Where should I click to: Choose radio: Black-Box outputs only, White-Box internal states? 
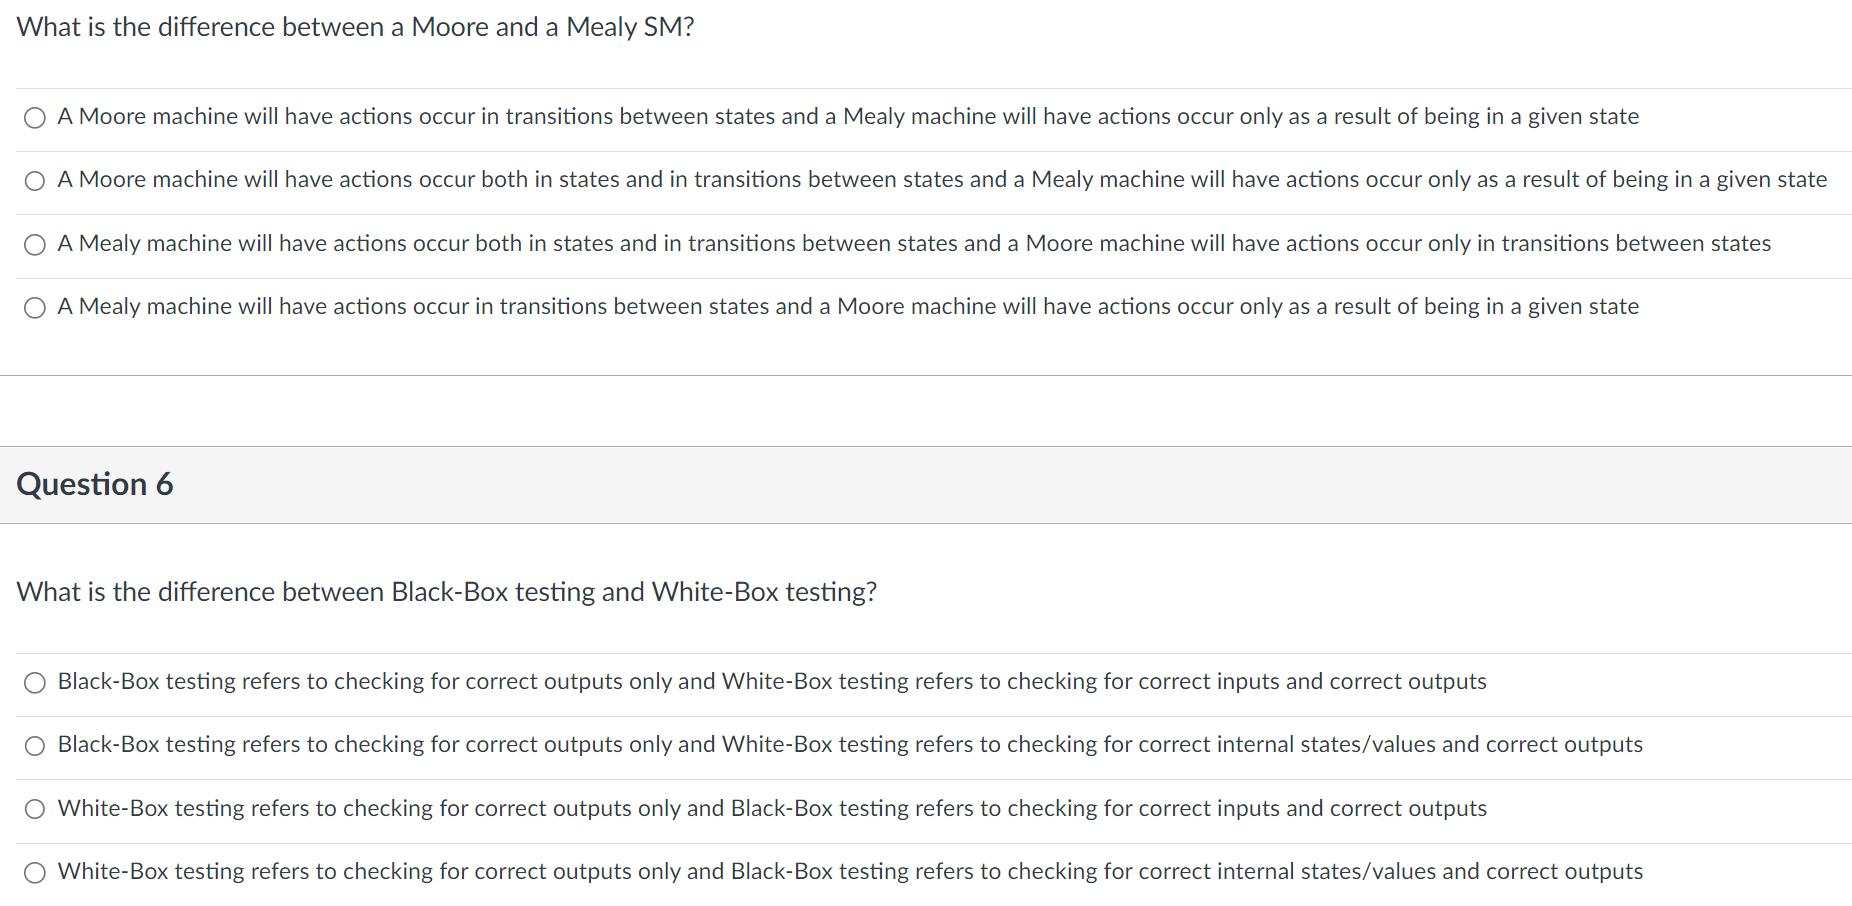pos(35,746)
